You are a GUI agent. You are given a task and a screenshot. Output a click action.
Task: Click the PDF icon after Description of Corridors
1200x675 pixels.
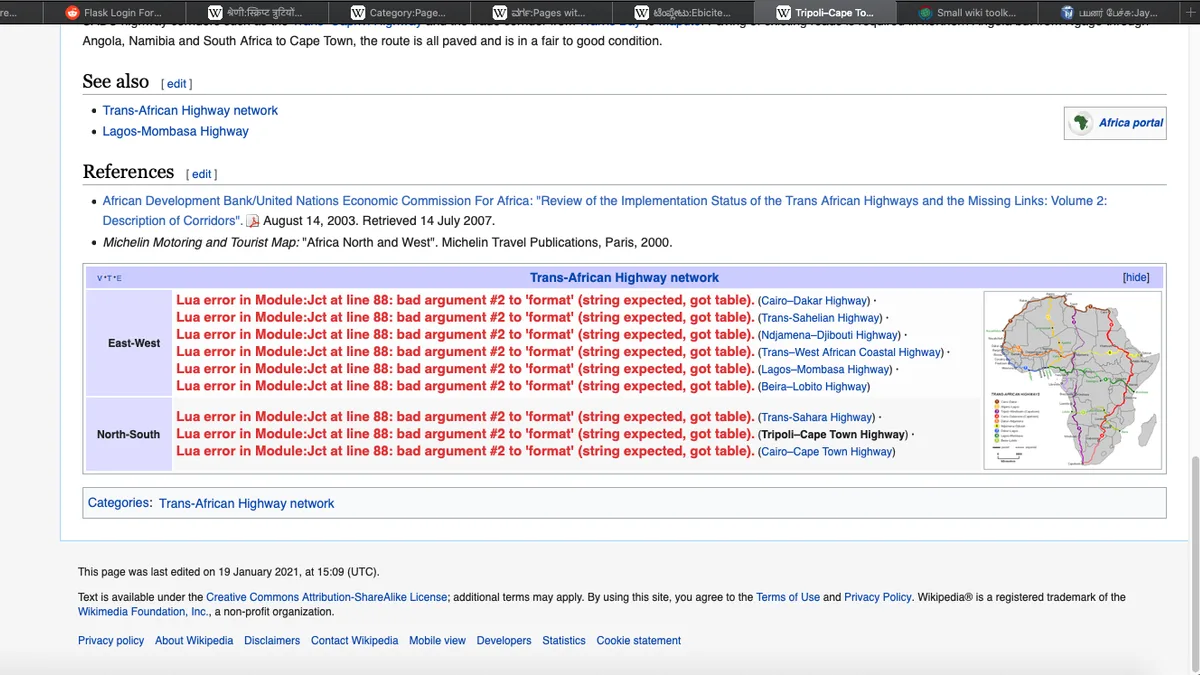pyautogui.click(x=252, y=221)
